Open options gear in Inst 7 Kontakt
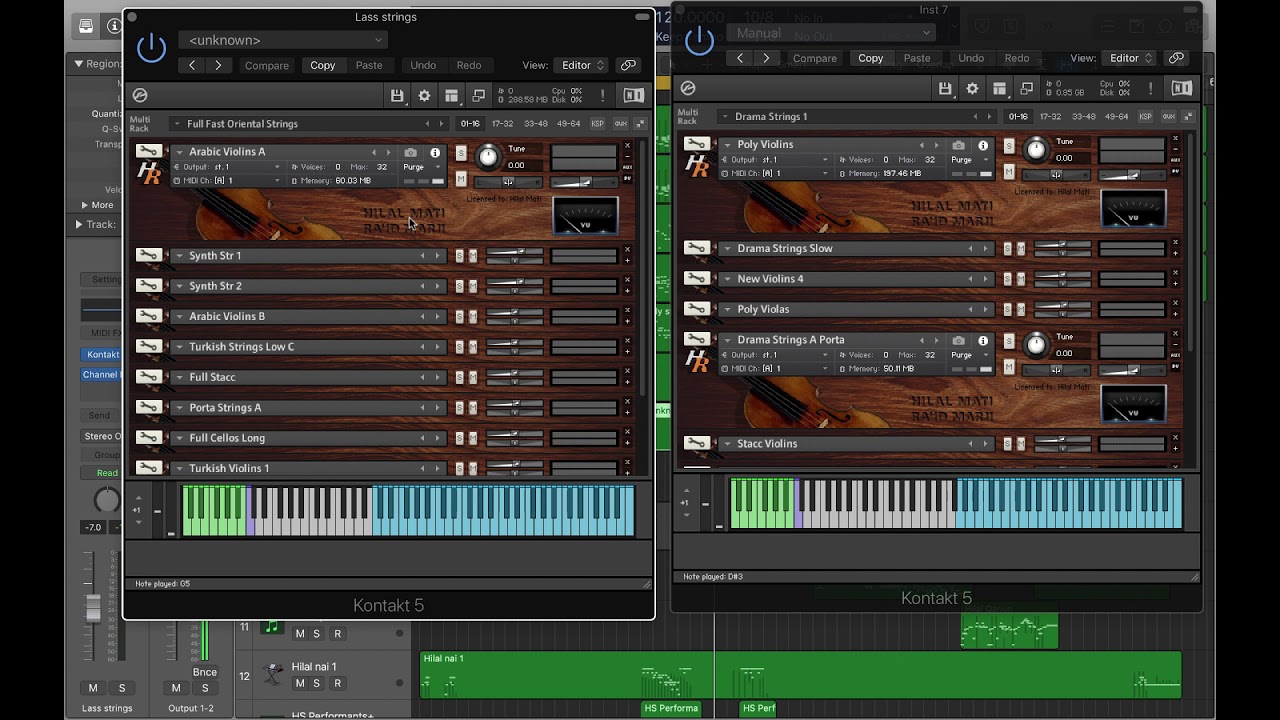Screen dimensions: 1280x720 (972, 89)
